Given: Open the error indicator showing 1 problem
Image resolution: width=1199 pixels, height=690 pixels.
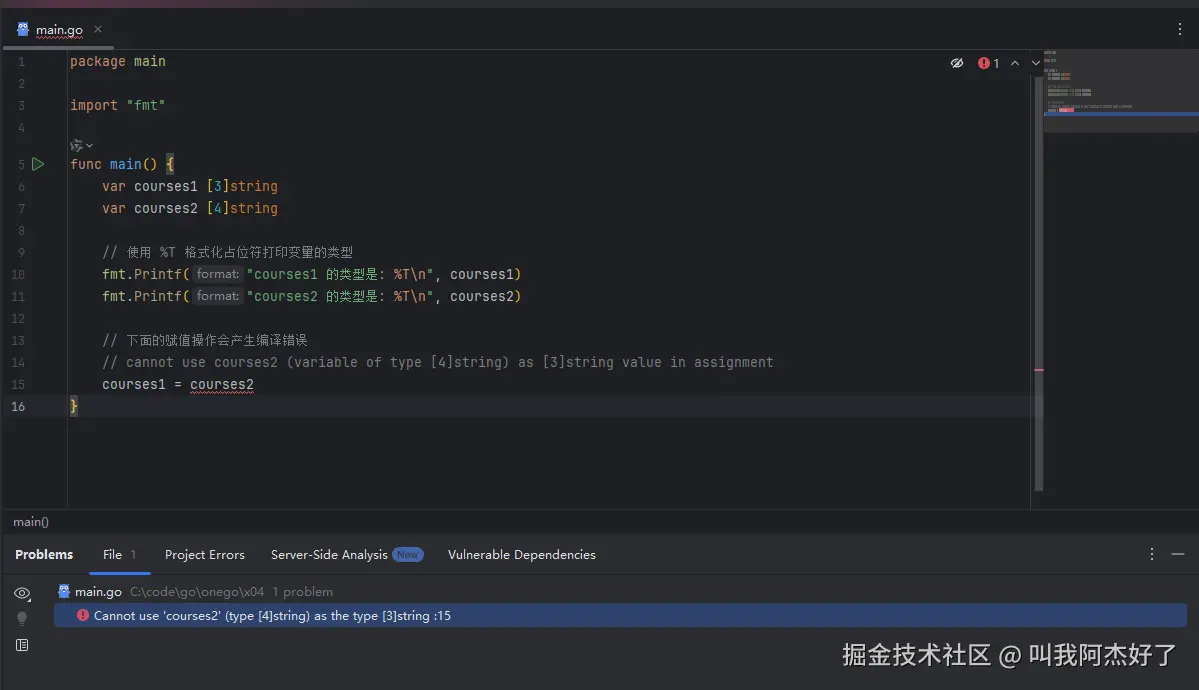Looking at the screenshot, I should coord(988,63).
